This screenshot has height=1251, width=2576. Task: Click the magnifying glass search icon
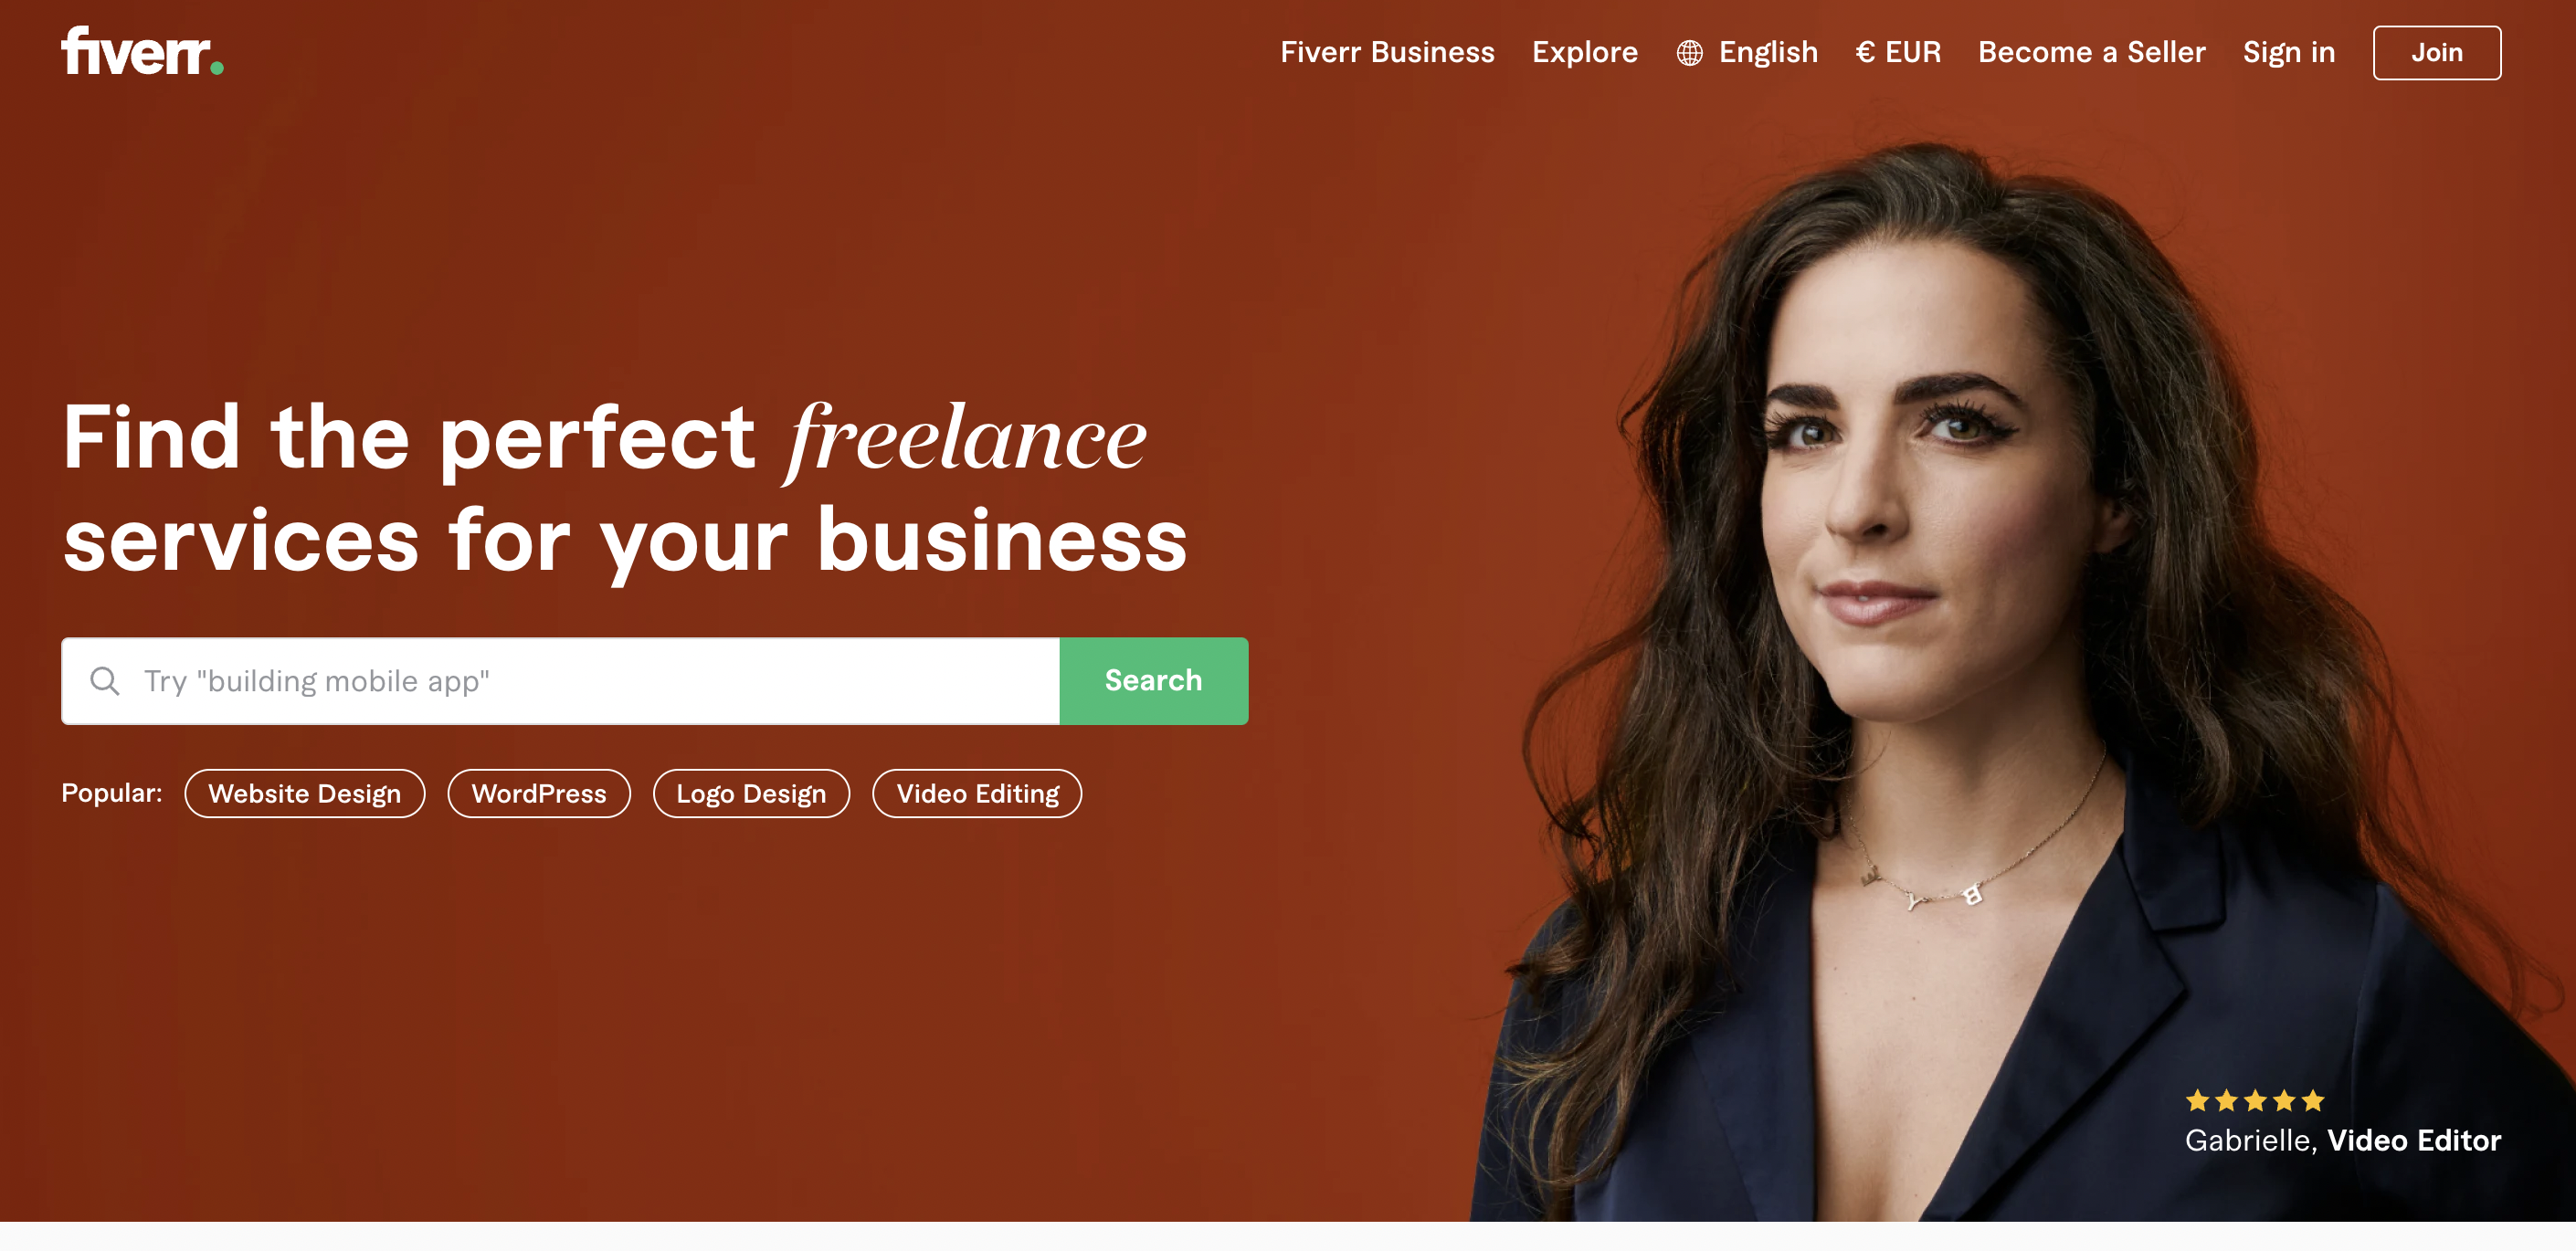104,681
